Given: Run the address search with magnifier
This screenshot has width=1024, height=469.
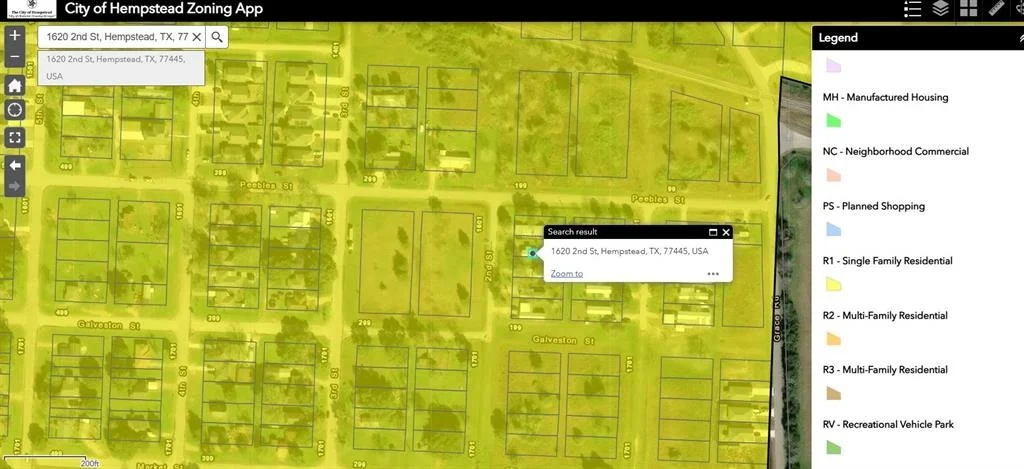Looking at the screenshot, I should click(x=217, y=37).
